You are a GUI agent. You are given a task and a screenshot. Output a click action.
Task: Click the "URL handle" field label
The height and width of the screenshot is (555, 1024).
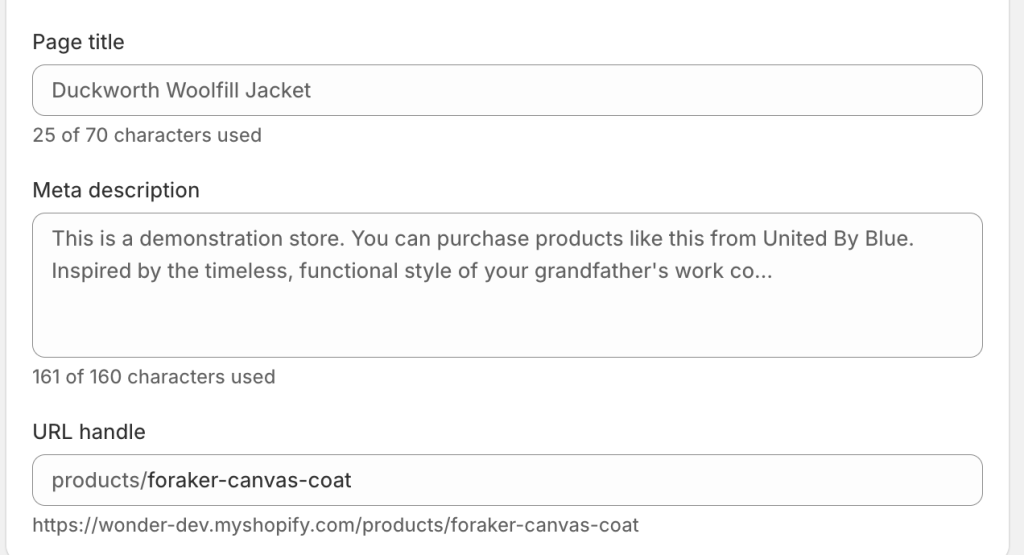88,432
